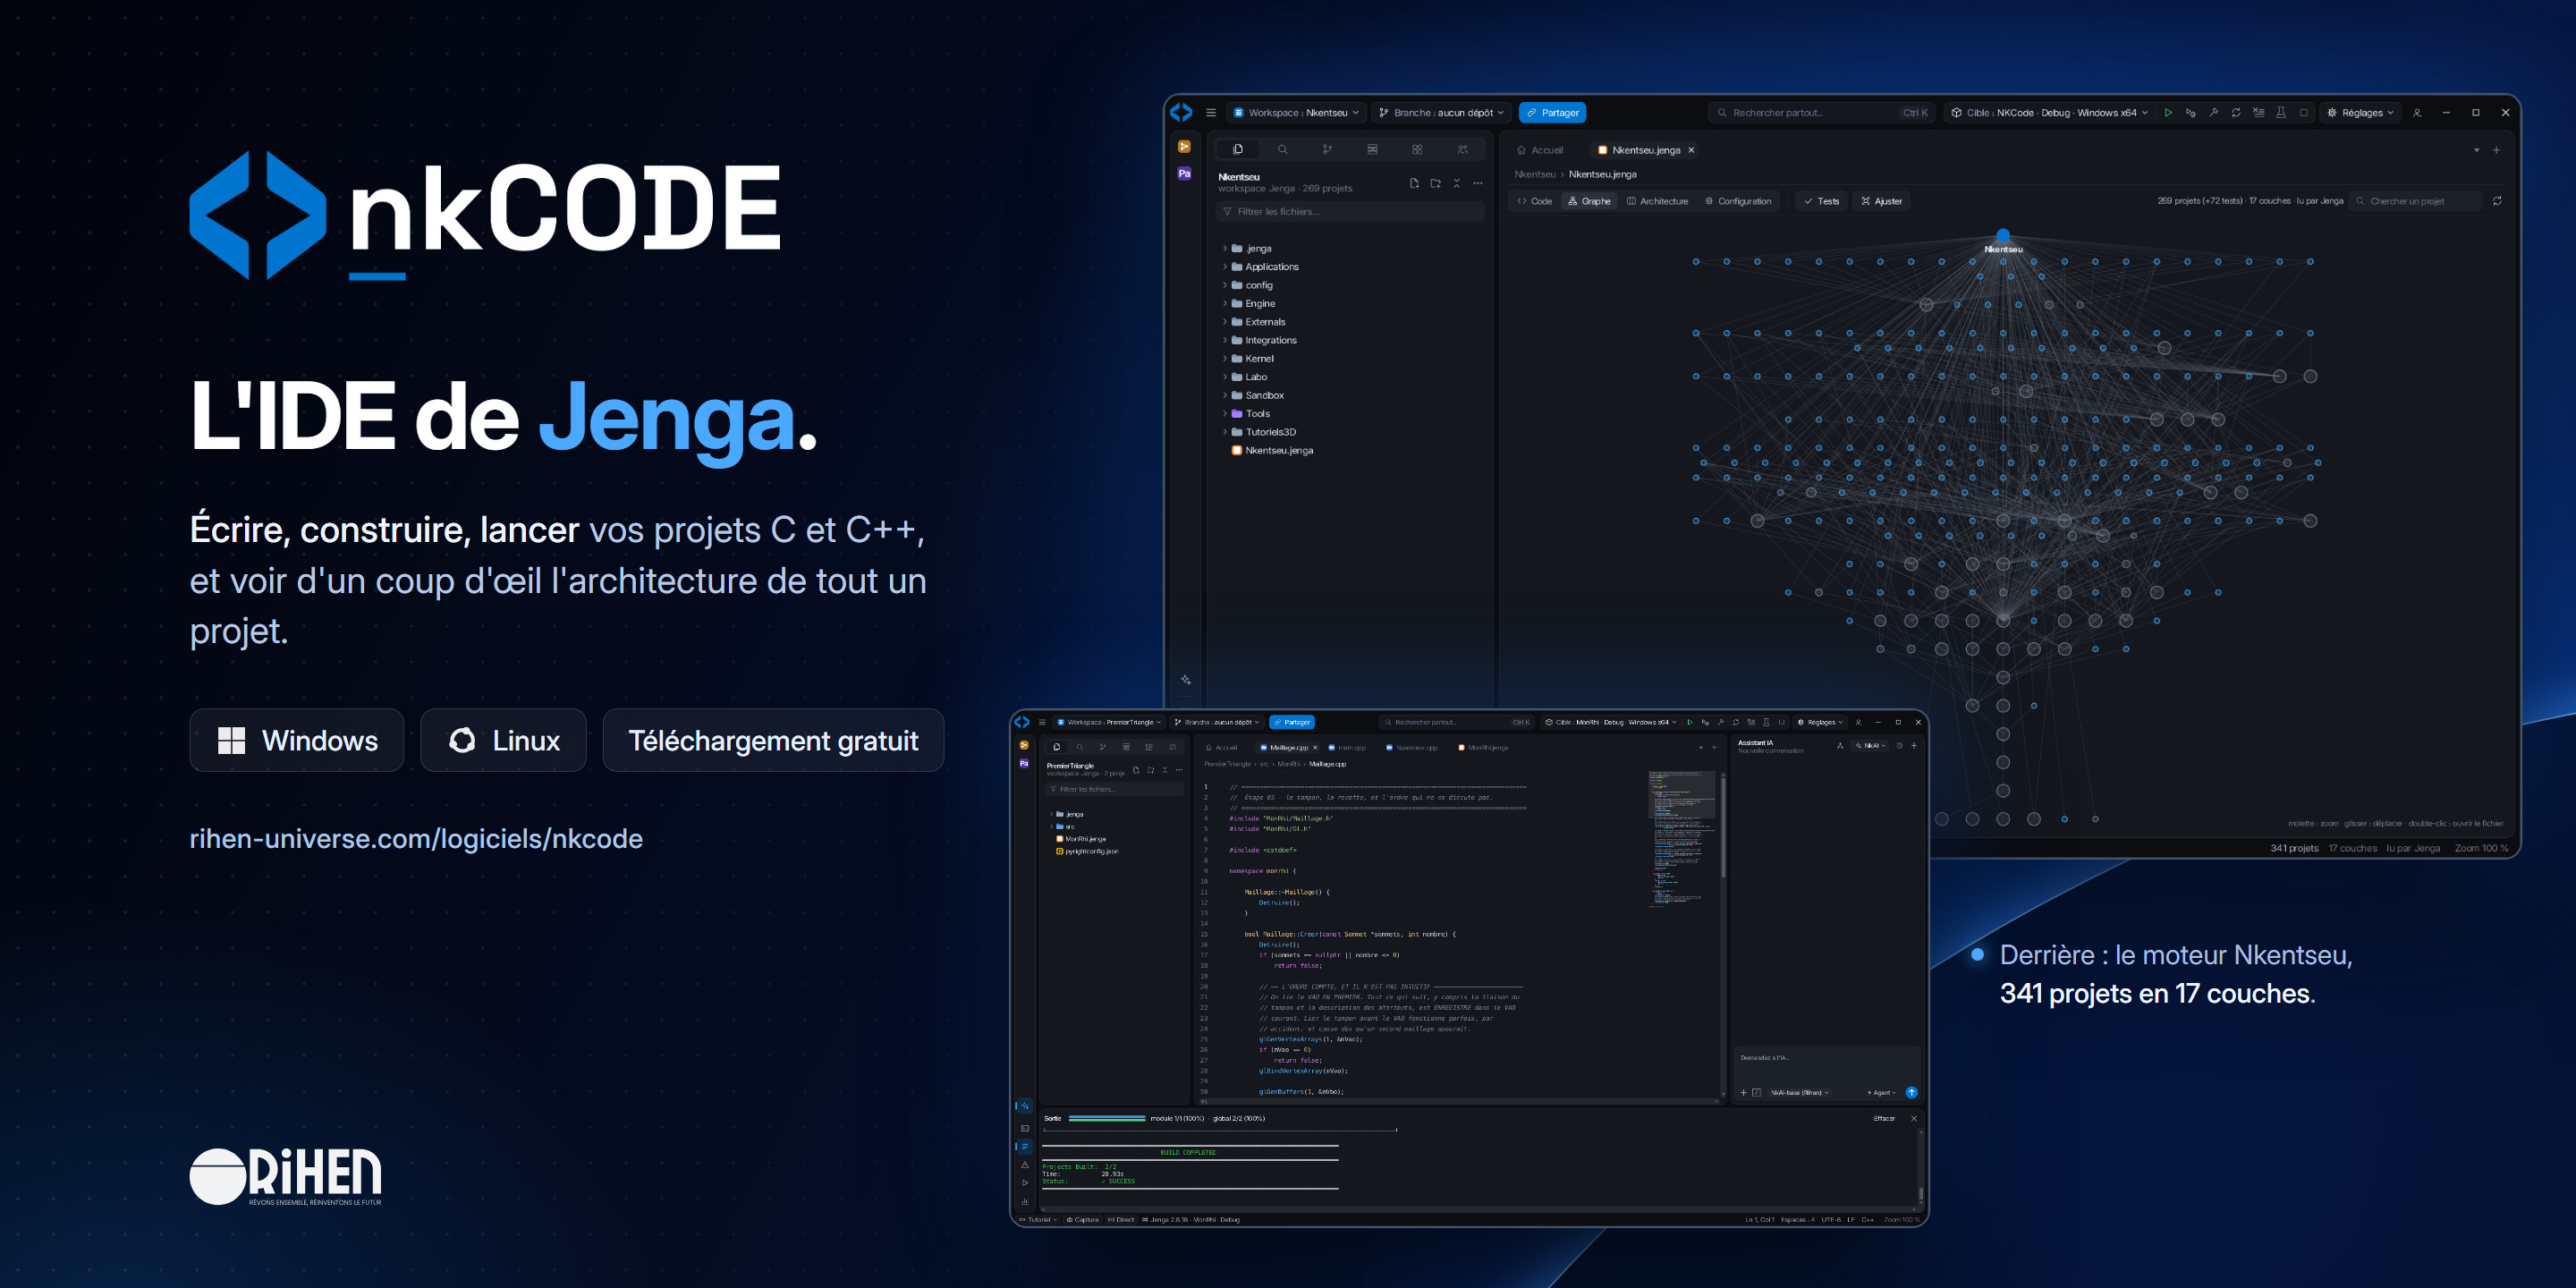The image size is (2576, 1288).
Task: Open Branche : aucun dépôt dropdown in Nkentseu window
Action: click(1441, 113)
